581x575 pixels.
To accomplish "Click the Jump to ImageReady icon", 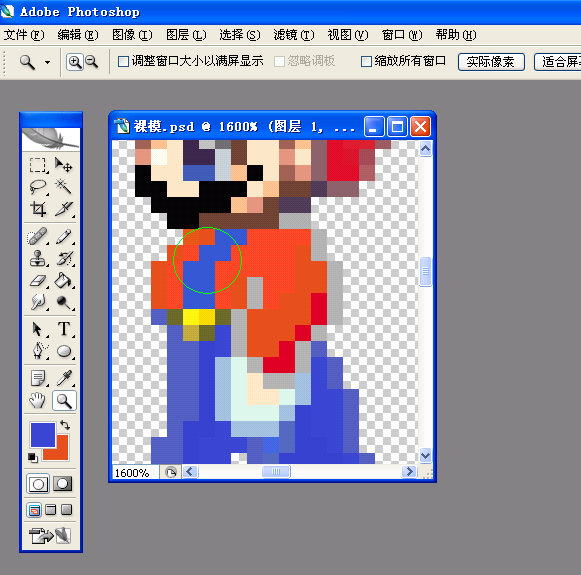I will coord(50,536).
